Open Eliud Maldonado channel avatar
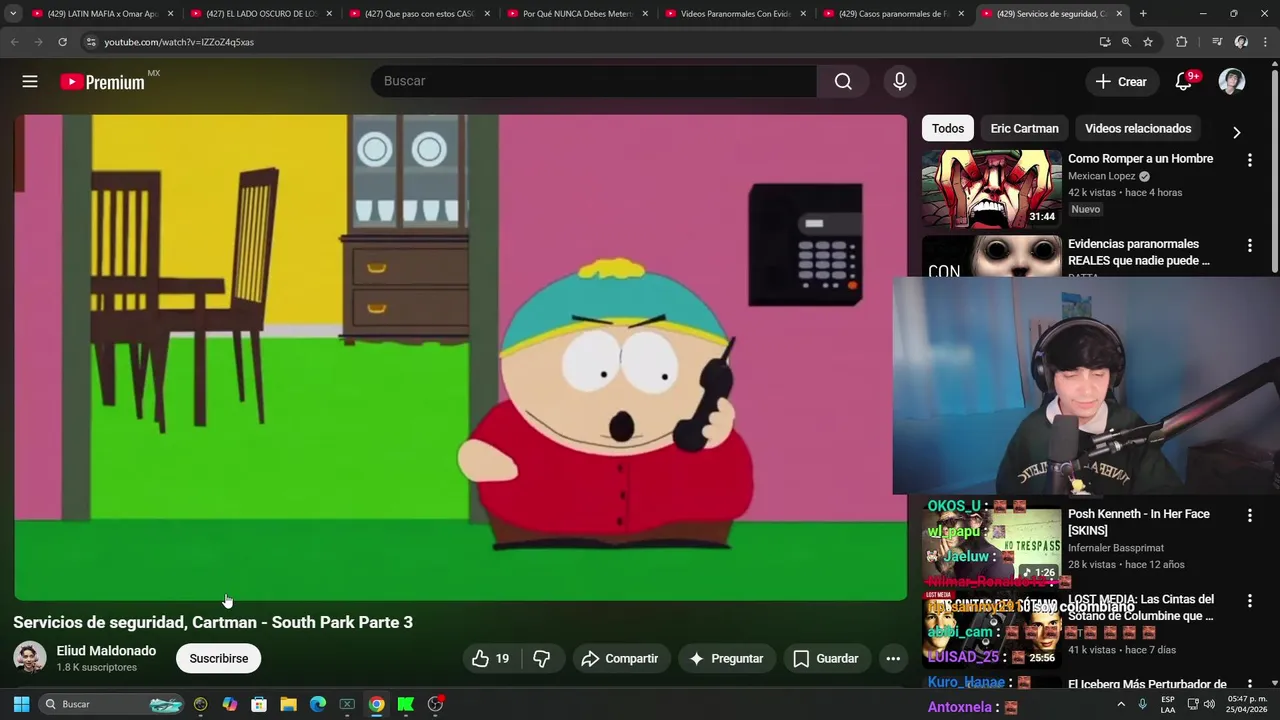 click(x=29, y=658)
